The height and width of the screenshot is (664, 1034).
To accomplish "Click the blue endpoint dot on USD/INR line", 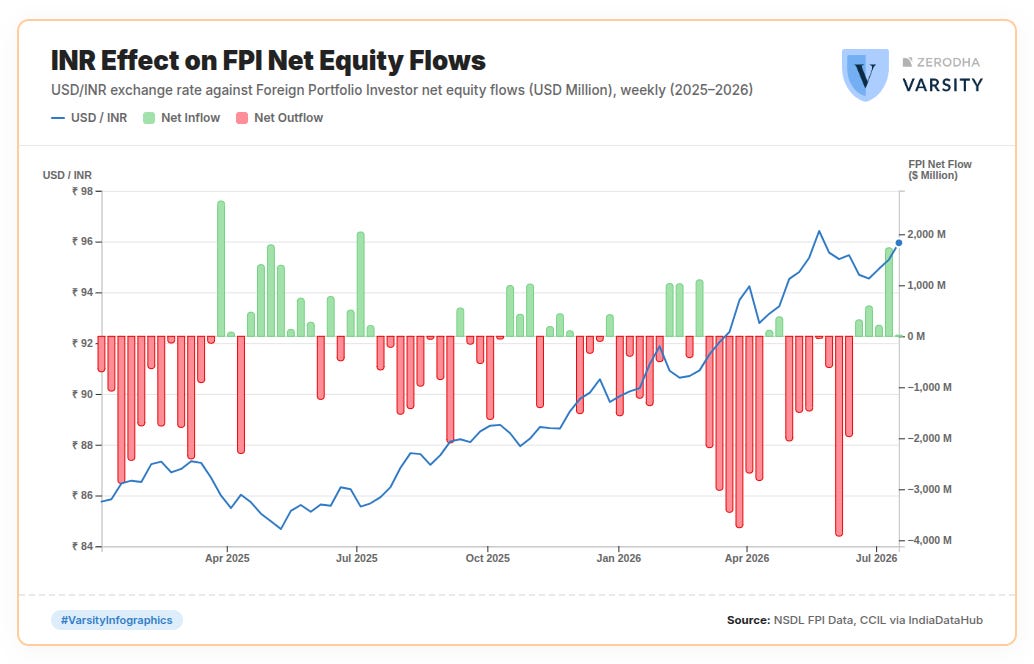I will (x=899, y=243).
